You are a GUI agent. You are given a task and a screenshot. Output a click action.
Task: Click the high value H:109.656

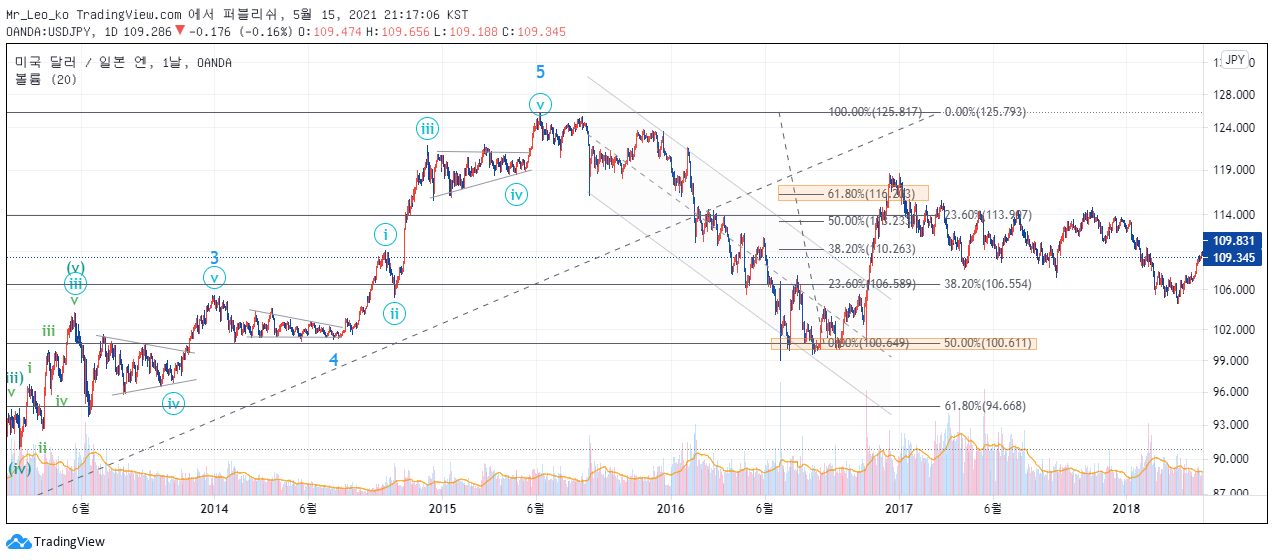coord(400,32)
